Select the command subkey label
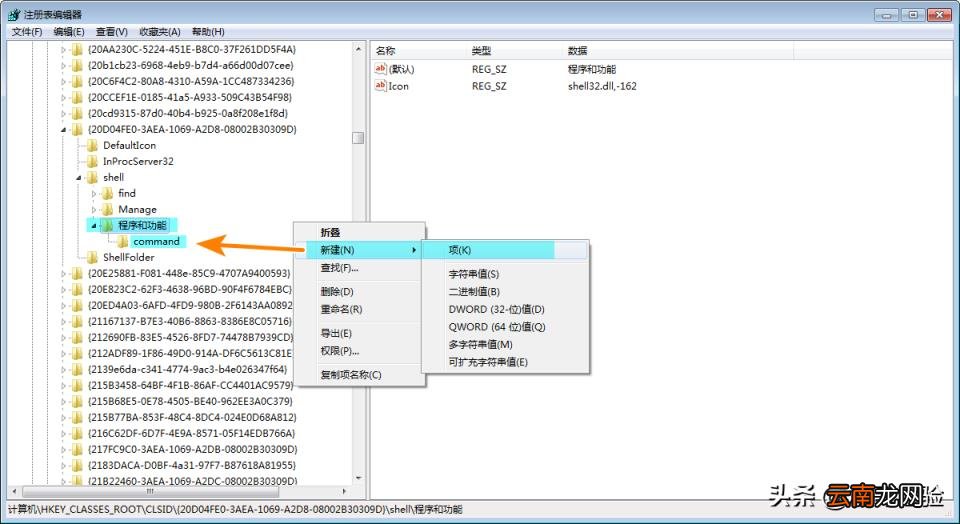 (156, 241)
